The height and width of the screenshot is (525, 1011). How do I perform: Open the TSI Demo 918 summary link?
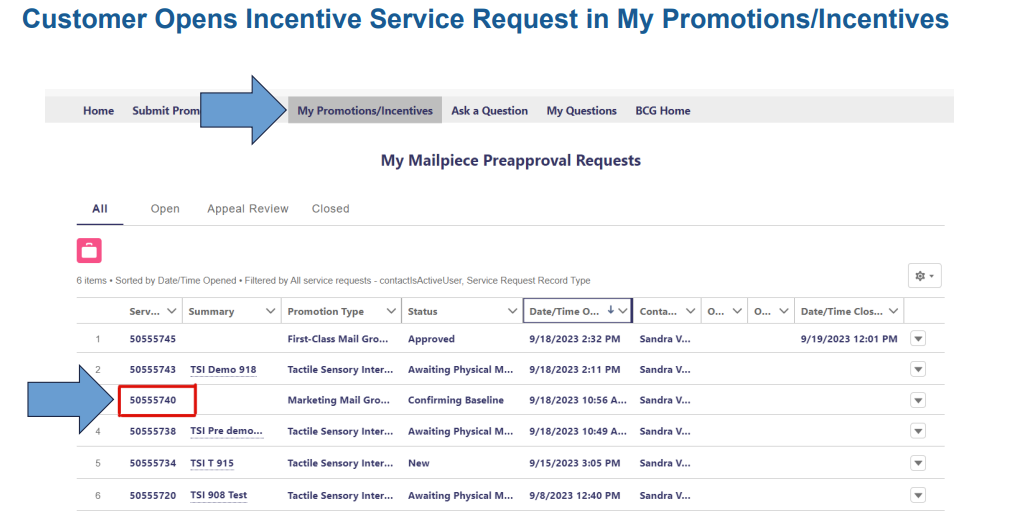coord(223,370)
